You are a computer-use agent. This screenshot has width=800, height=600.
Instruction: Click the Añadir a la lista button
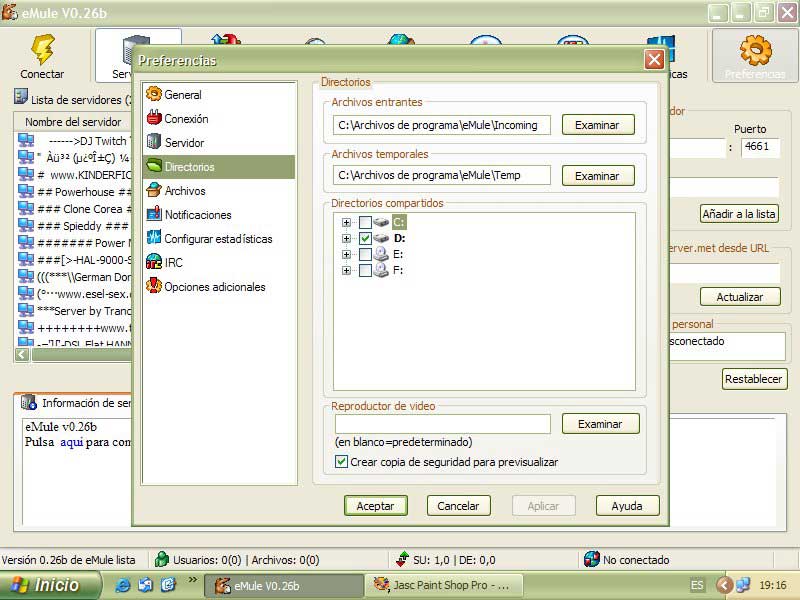(739, 214)
